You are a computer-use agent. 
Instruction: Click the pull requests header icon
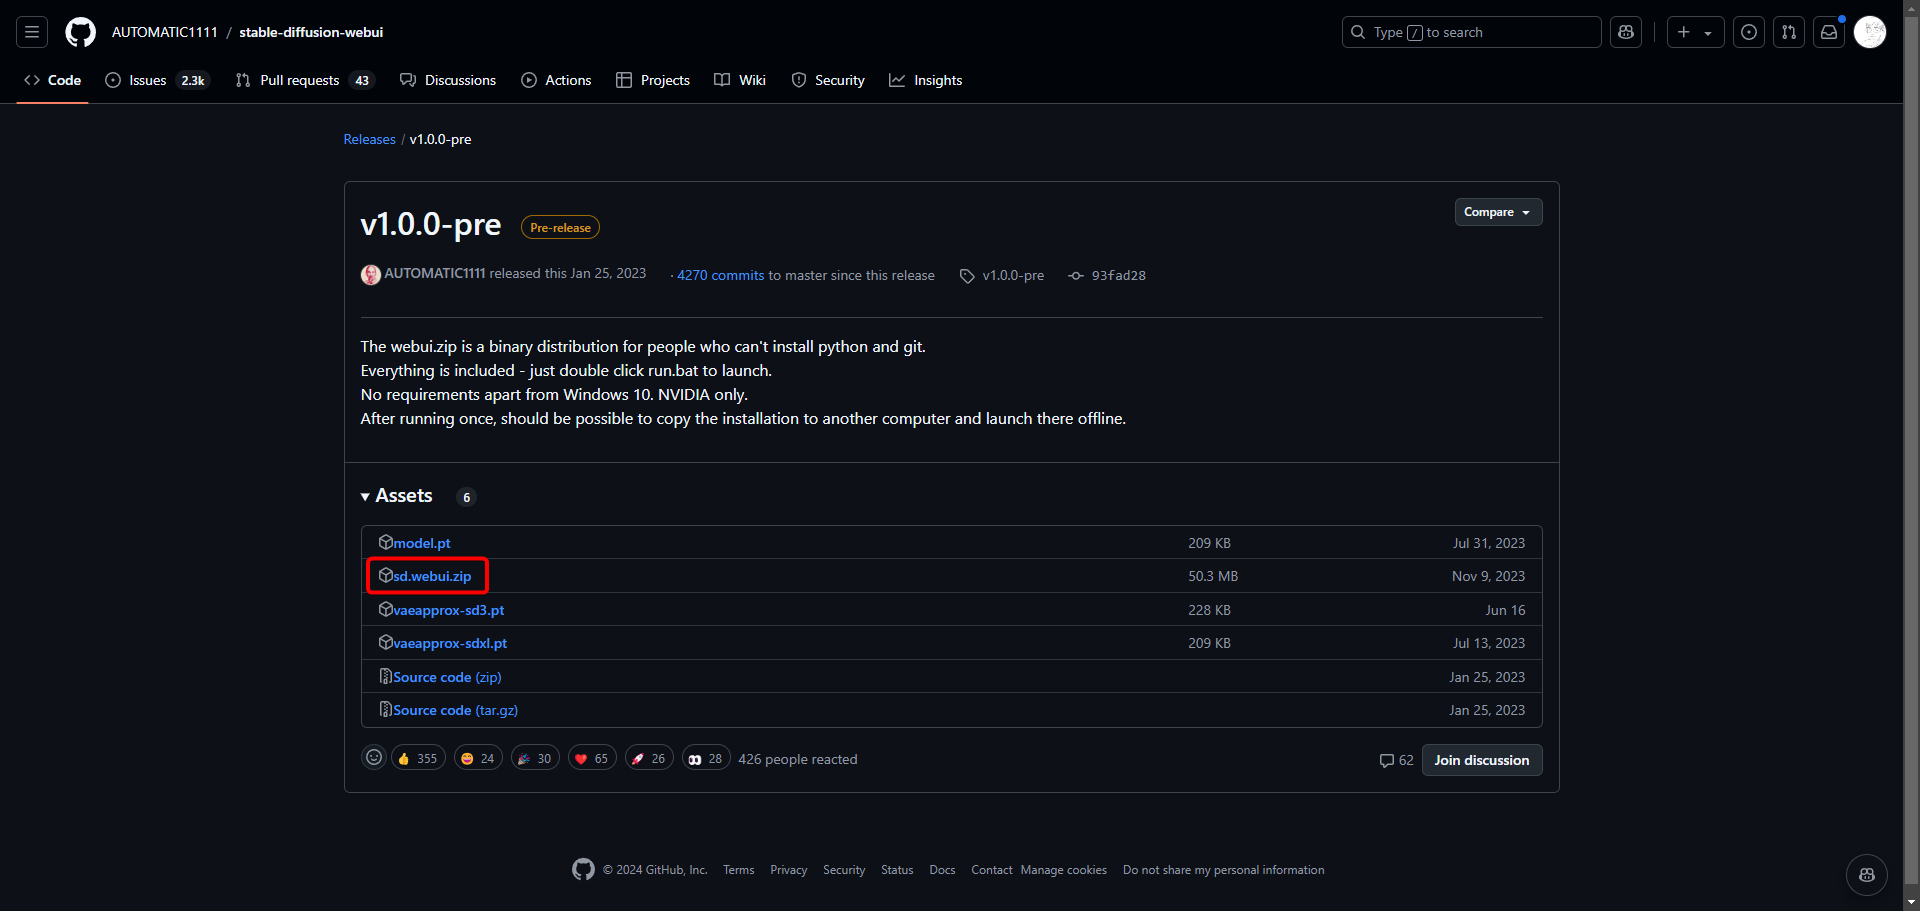click(x=1789, y=32)
